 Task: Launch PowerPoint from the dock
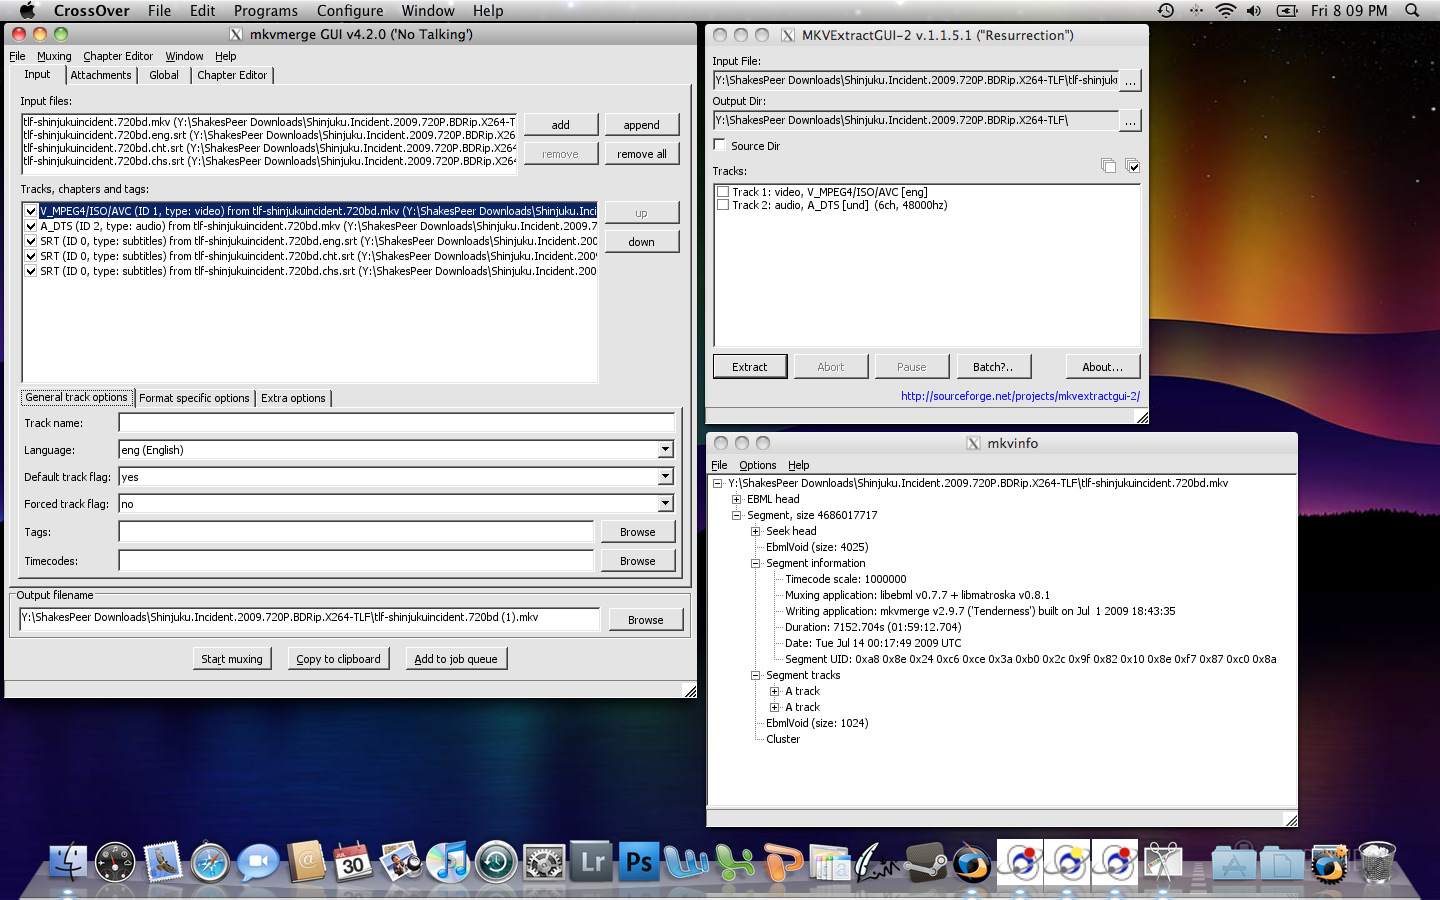tap(783, 862)
